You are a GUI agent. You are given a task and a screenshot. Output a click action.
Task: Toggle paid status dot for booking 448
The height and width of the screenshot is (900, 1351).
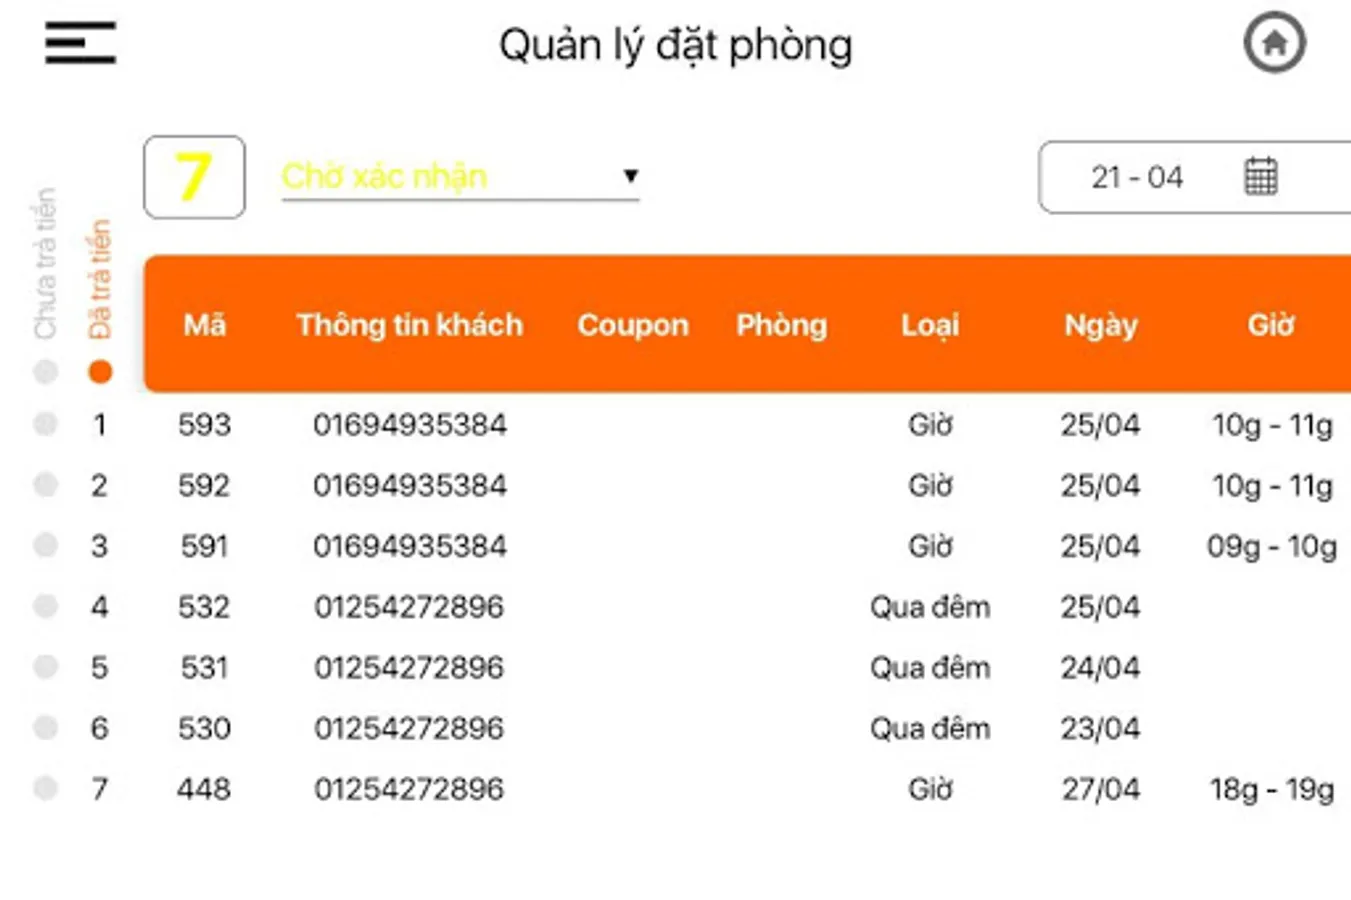pos(45,788)
